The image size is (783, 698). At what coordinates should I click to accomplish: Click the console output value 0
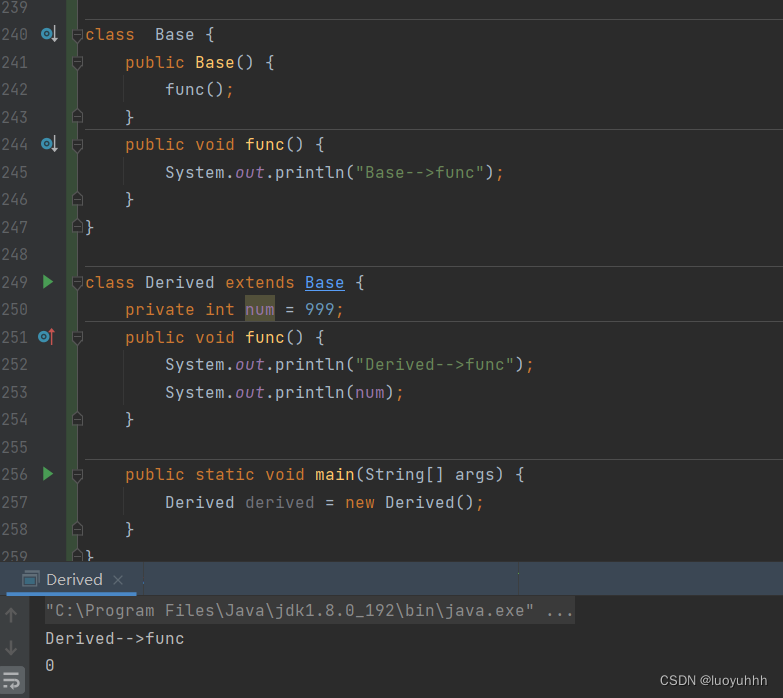[x=49, y=666]
